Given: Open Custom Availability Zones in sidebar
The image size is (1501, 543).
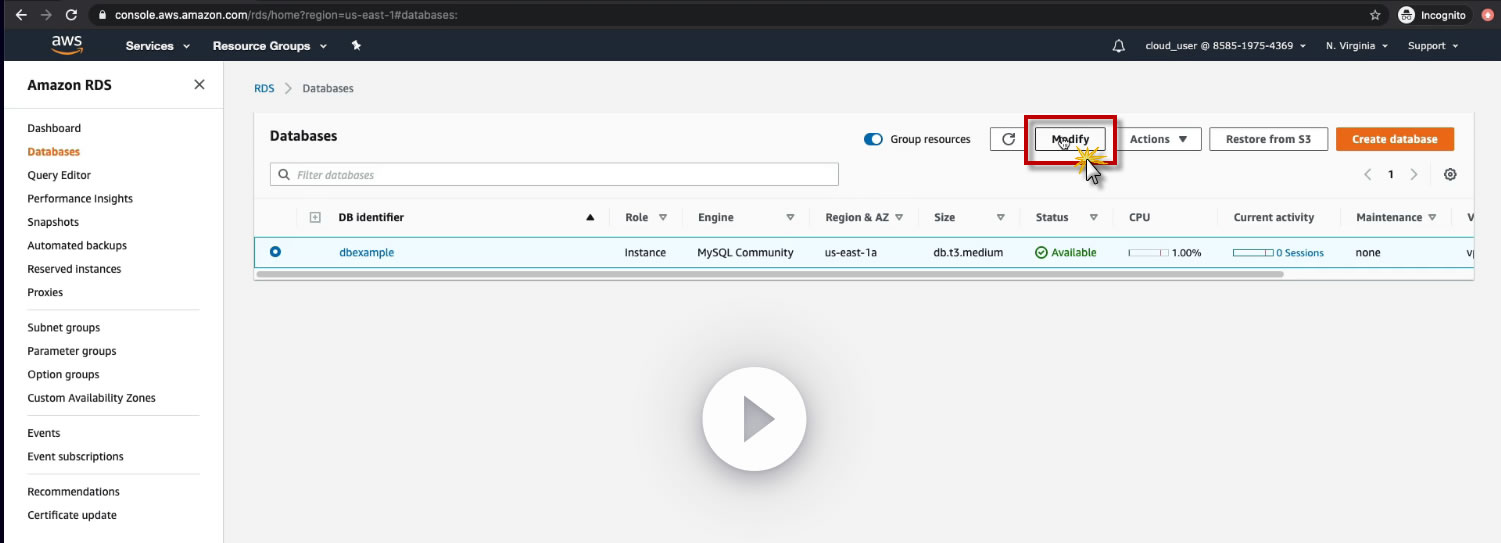Looking at the screenshot, I should point(91,398).
